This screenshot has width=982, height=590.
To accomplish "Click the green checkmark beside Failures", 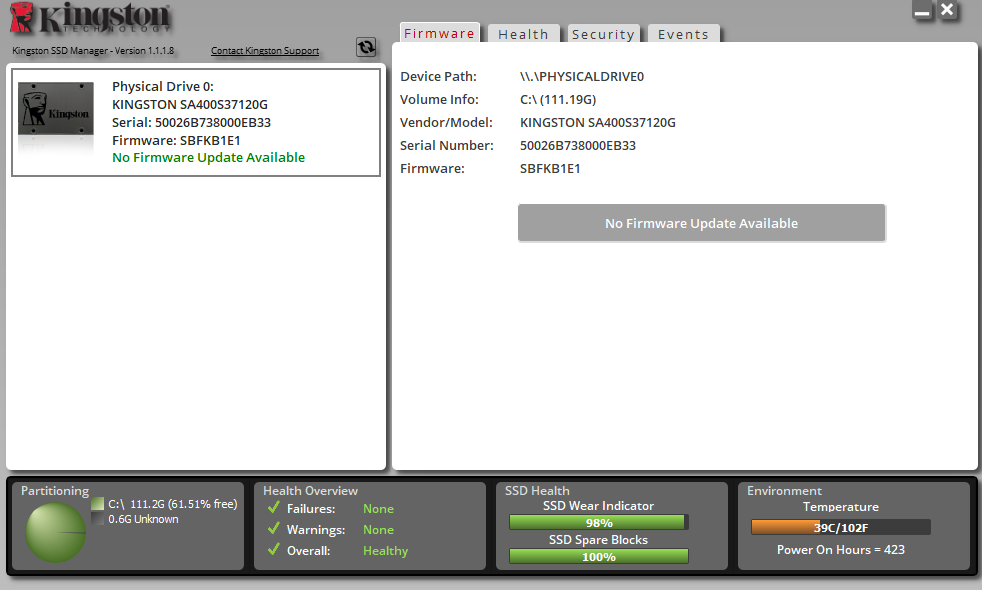I will pos(274,507).
